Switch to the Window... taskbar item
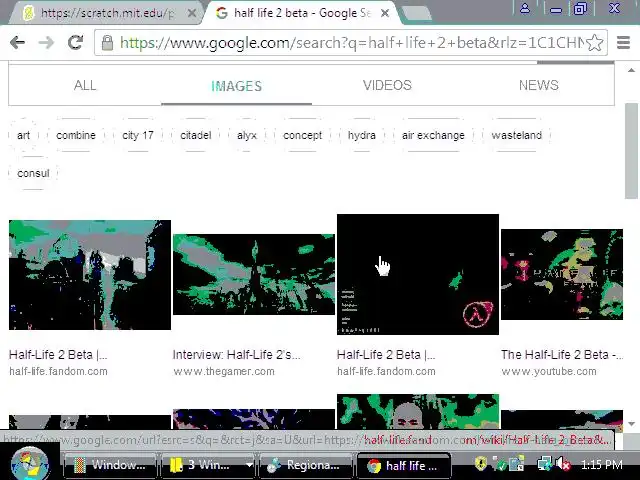 [110, 465]
